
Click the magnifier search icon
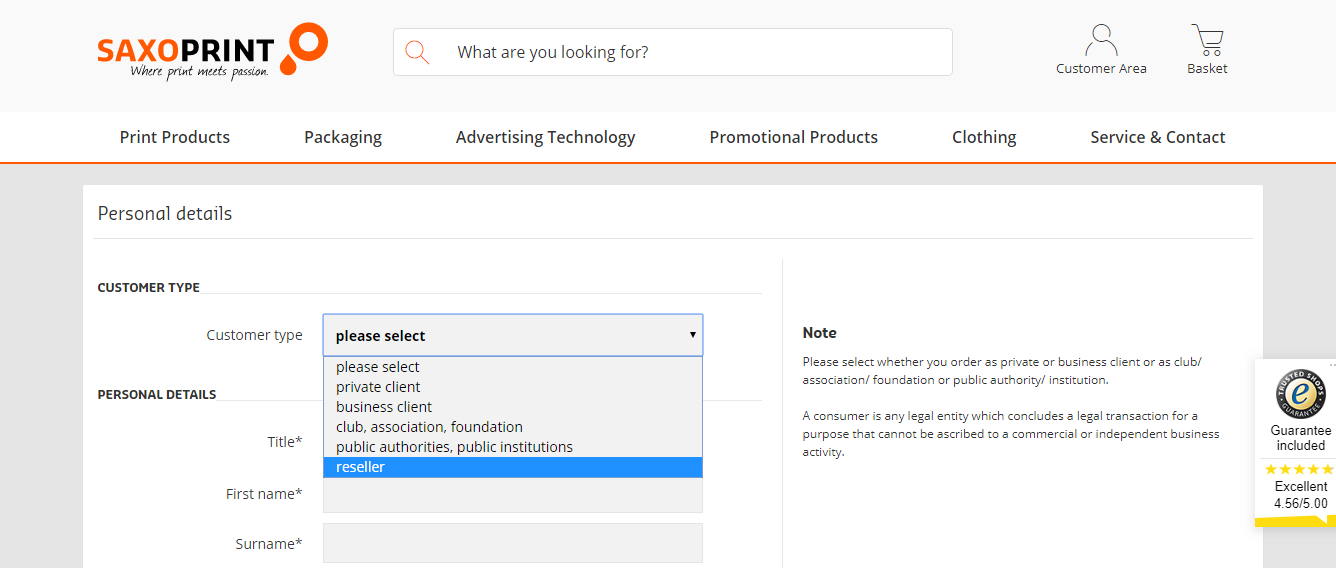click(417, 52)
